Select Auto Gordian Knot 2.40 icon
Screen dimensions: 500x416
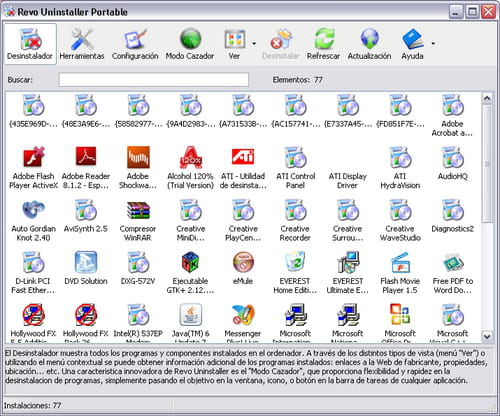tap(33, 209)
